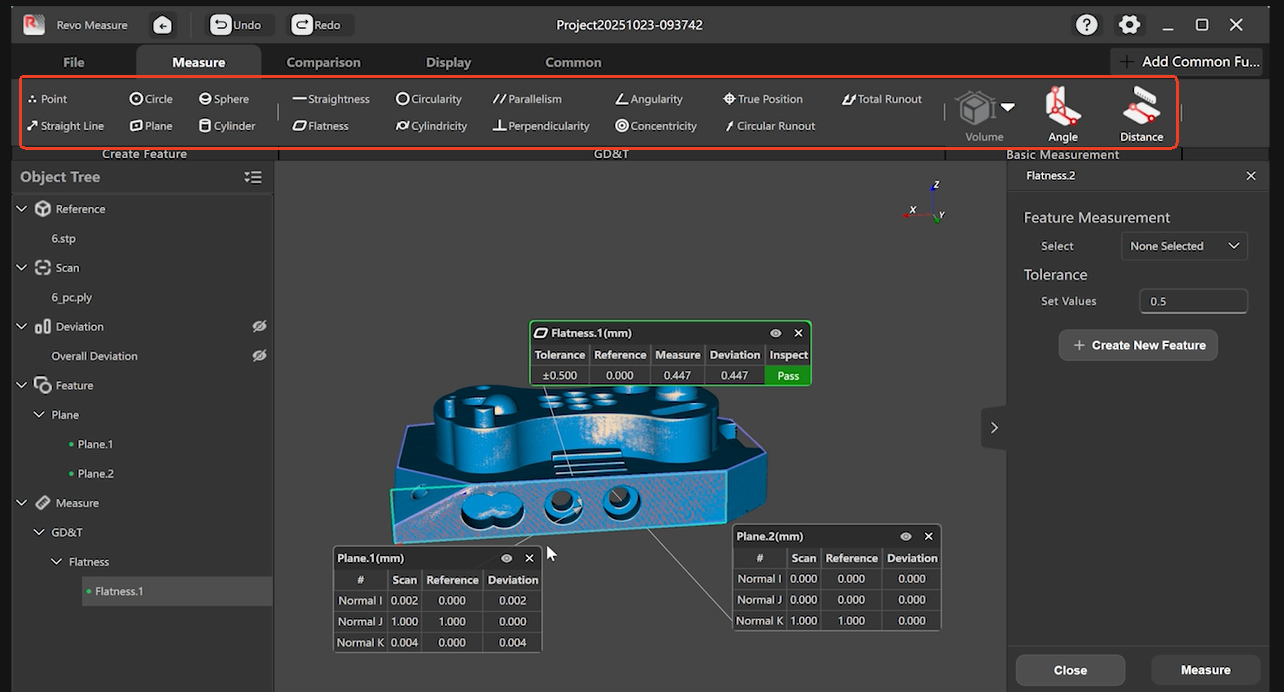Expand the Volume tool dropdown arrow
Viewport: 1284px width, 692px height.
[x=1008, y=107]
